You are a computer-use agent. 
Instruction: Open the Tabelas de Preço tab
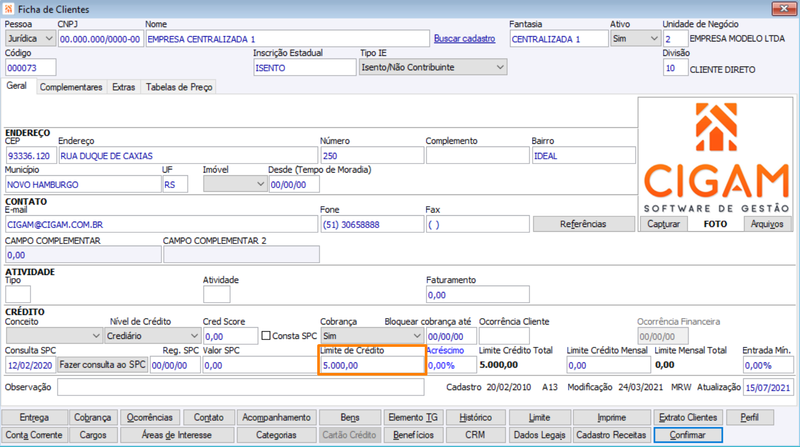pos(179,87)
